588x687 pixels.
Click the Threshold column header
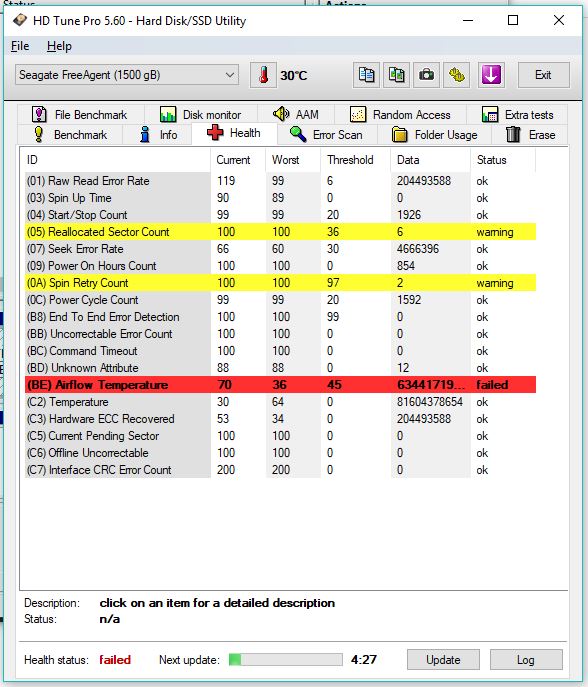pos(355,160)
